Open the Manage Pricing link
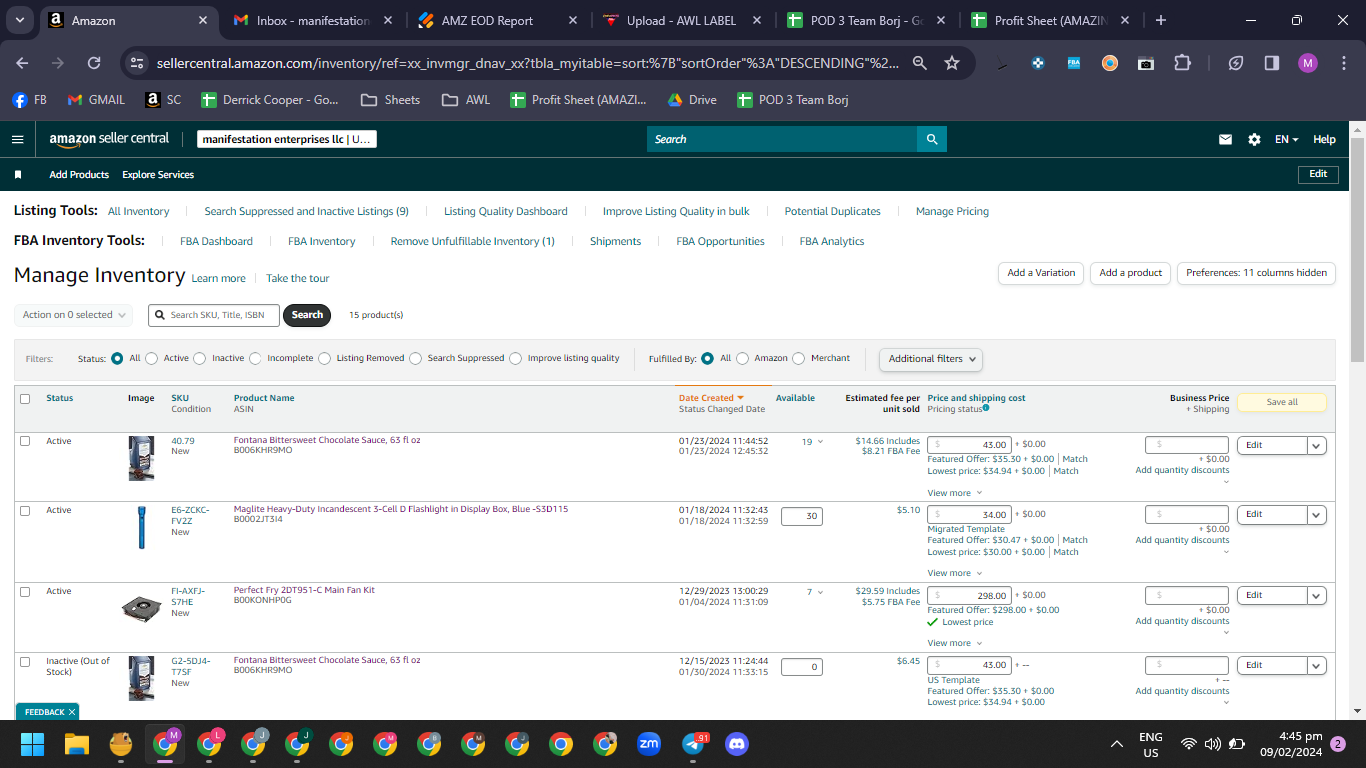1366x768 pixels. click(952, 211)
